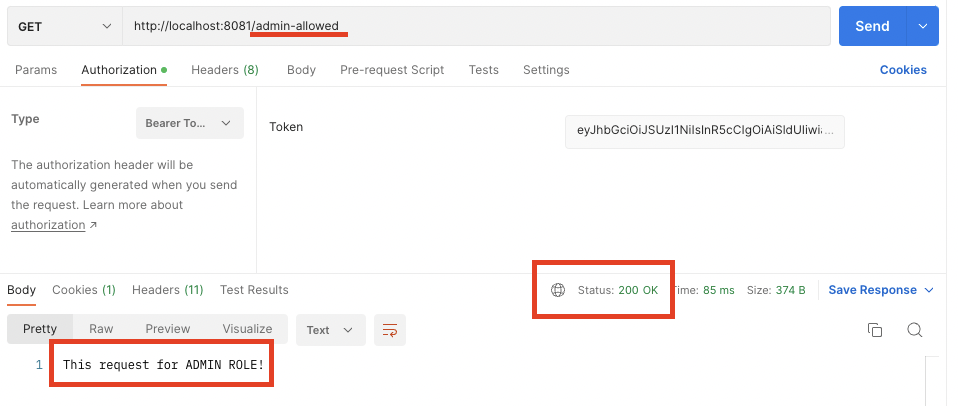Expand the Send button arrow options
The height and width of the screenshot is (406, 958).
click(x=922, y=26)
